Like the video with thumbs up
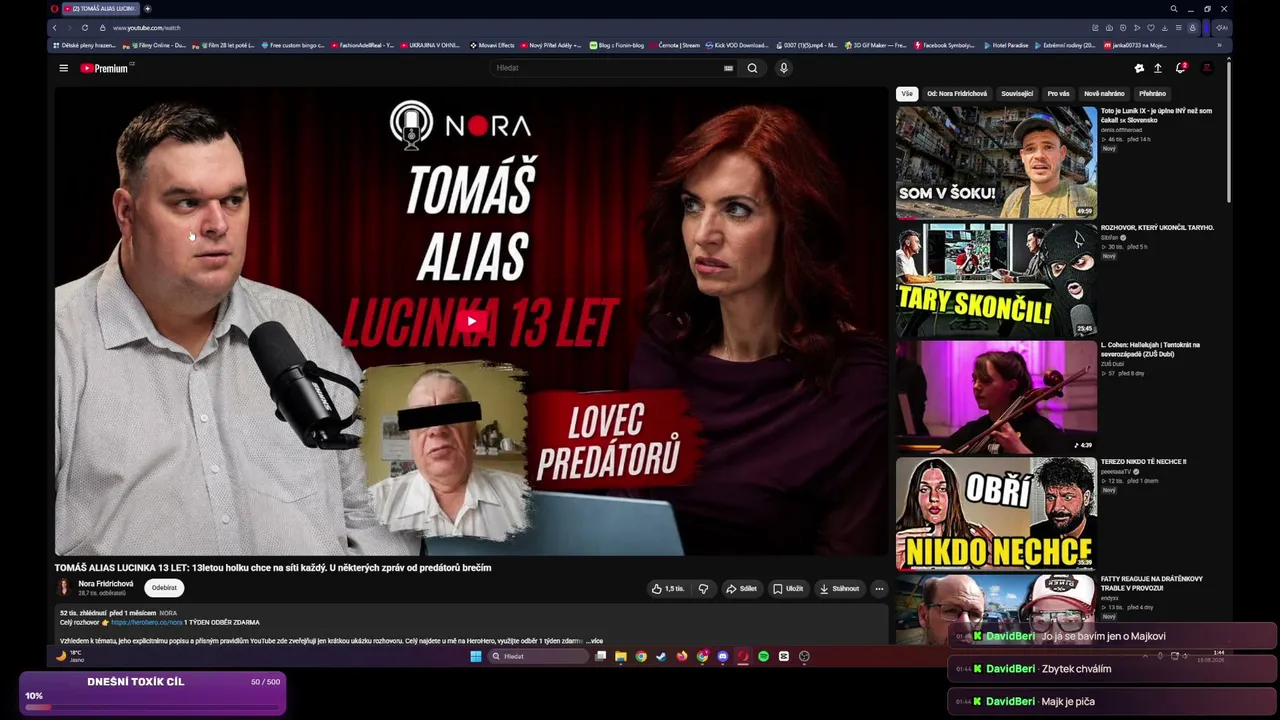The width and height of the screenshot is (1280, 720). [667, 589]
